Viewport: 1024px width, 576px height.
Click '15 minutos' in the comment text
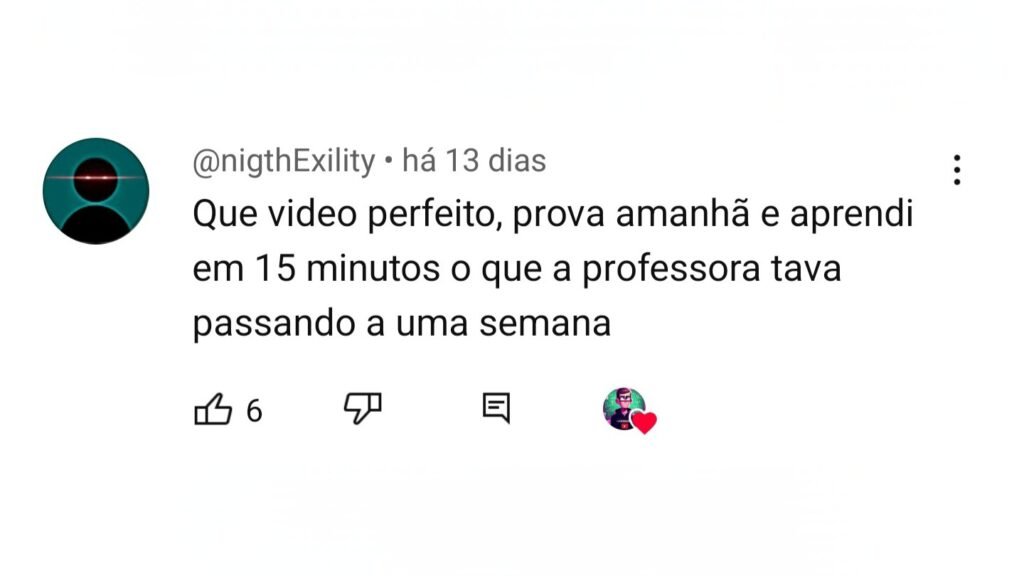[x=347, y=269]
